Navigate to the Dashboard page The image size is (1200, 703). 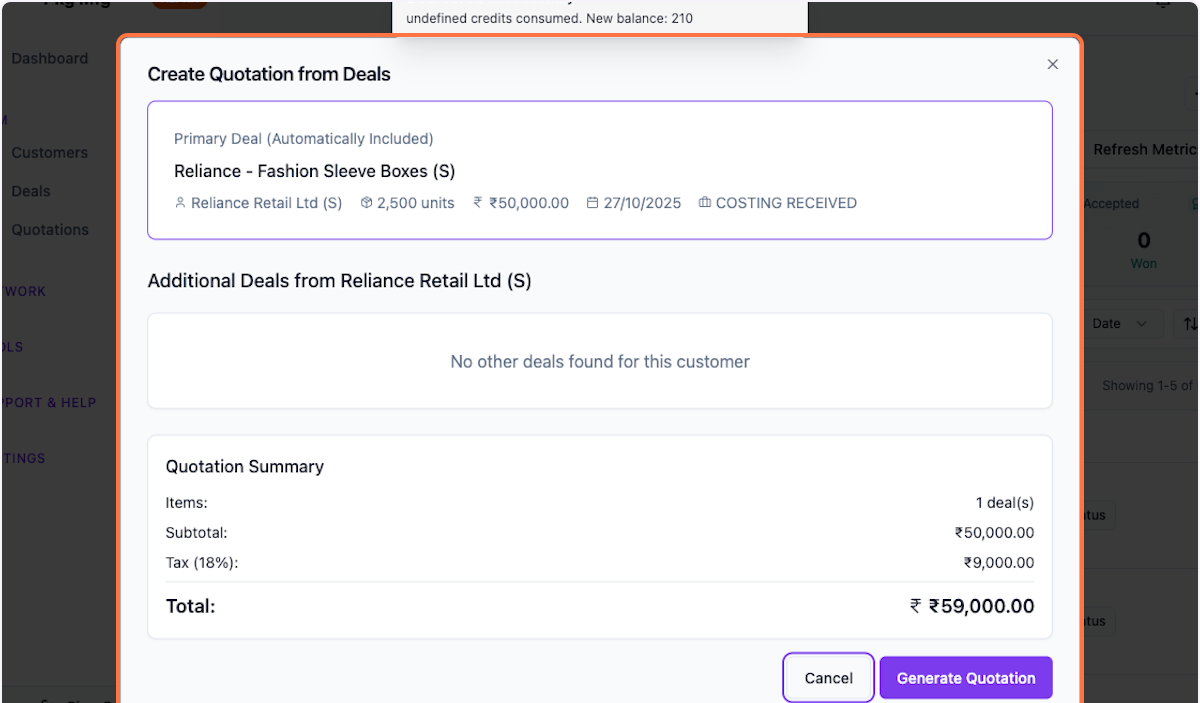[49, 58]
